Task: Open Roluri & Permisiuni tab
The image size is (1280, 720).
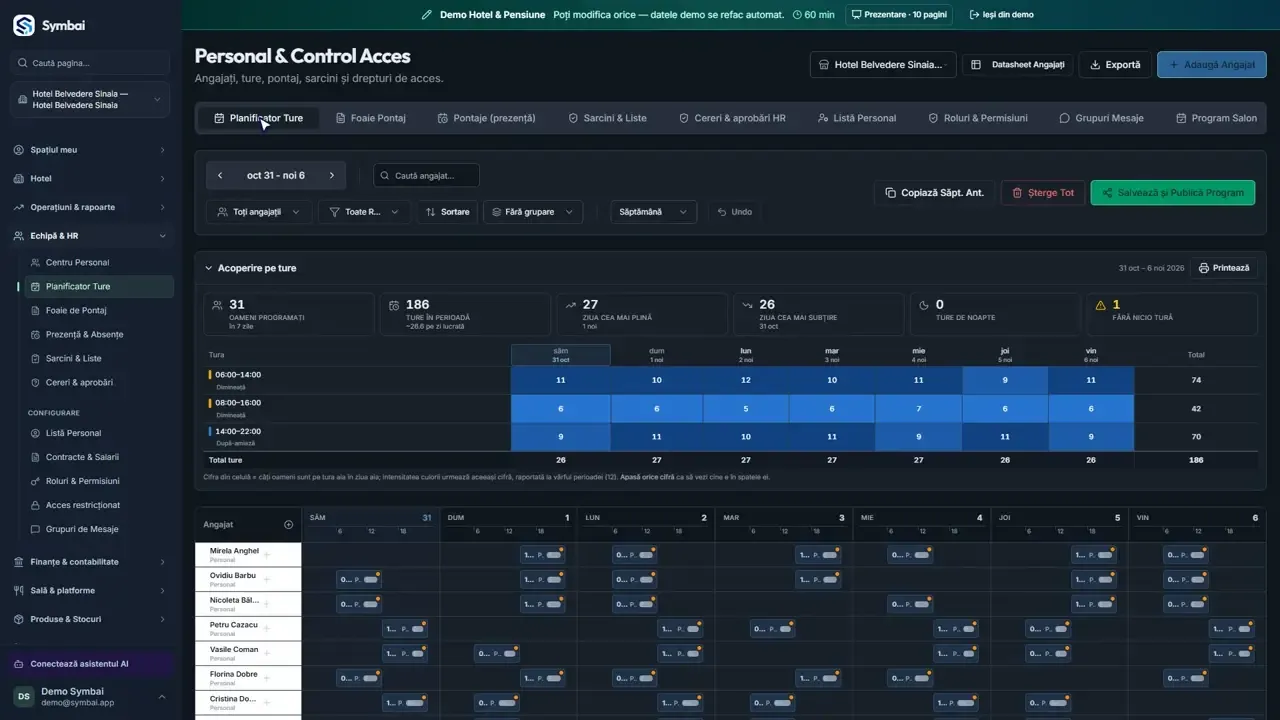Action: point(977,118)
